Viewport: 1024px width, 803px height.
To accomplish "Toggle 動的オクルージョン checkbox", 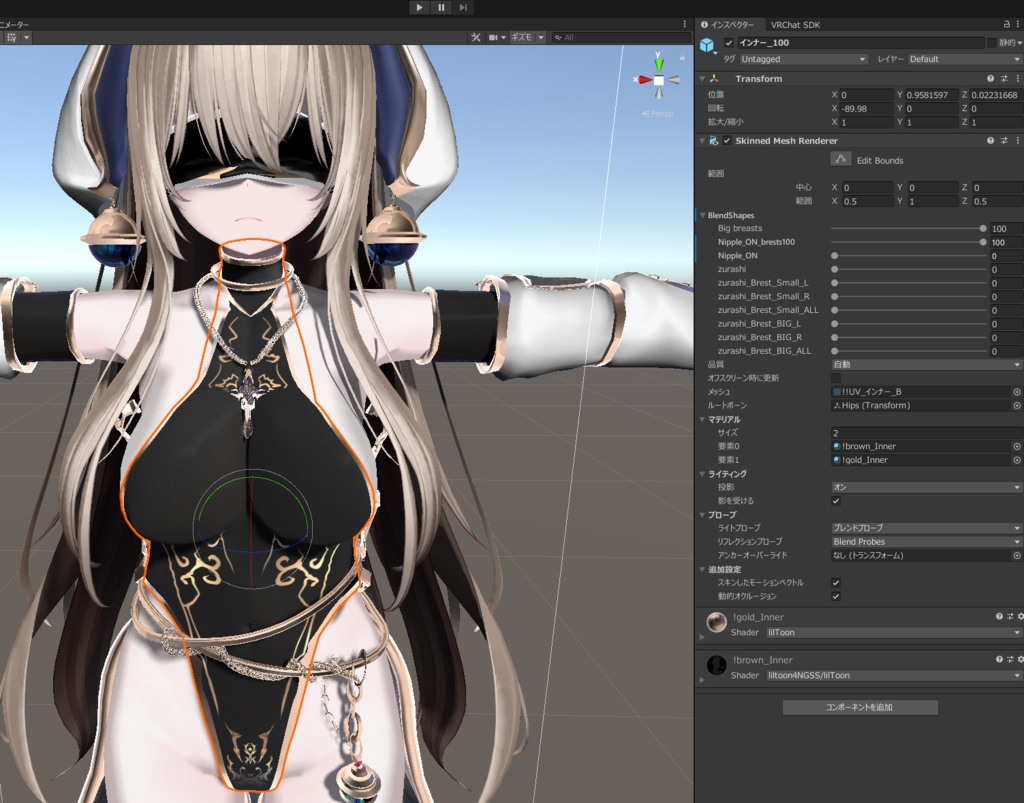I will pos(836,596).
